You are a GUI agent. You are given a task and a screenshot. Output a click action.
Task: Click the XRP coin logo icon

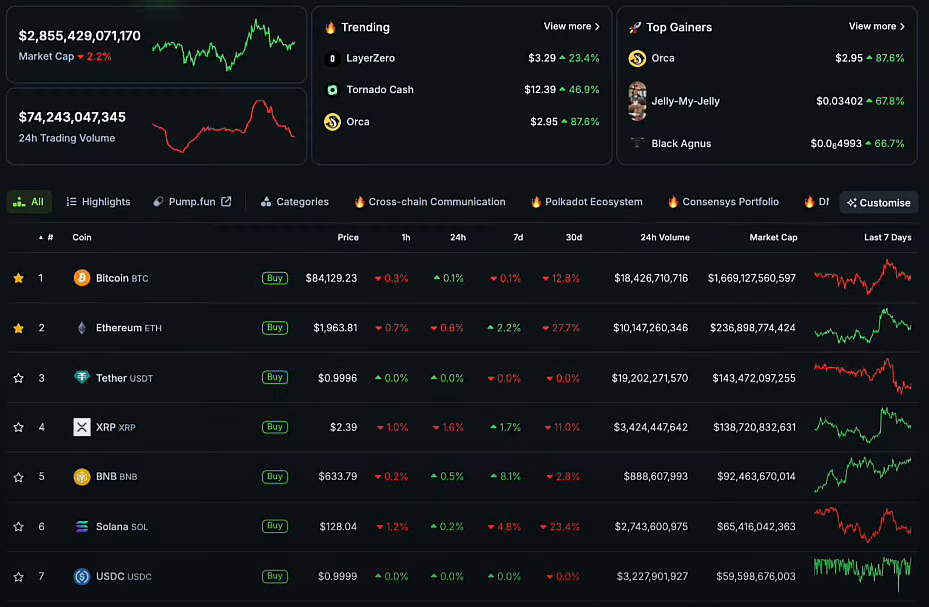(x=82, y=427)
